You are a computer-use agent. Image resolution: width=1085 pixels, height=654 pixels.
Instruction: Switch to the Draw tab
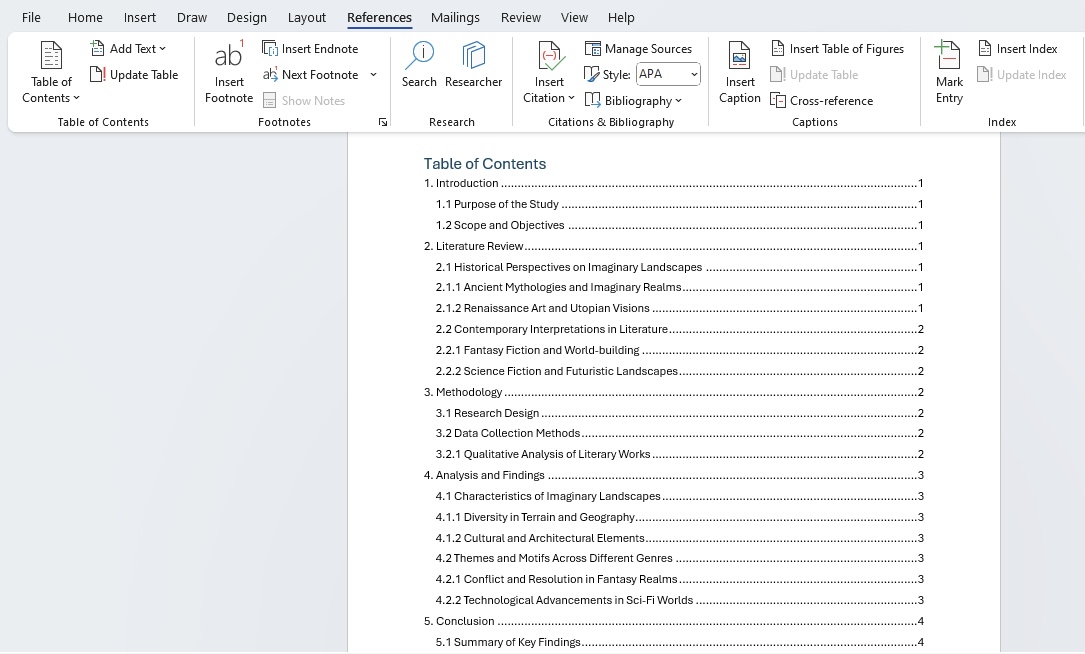(192, 17)
